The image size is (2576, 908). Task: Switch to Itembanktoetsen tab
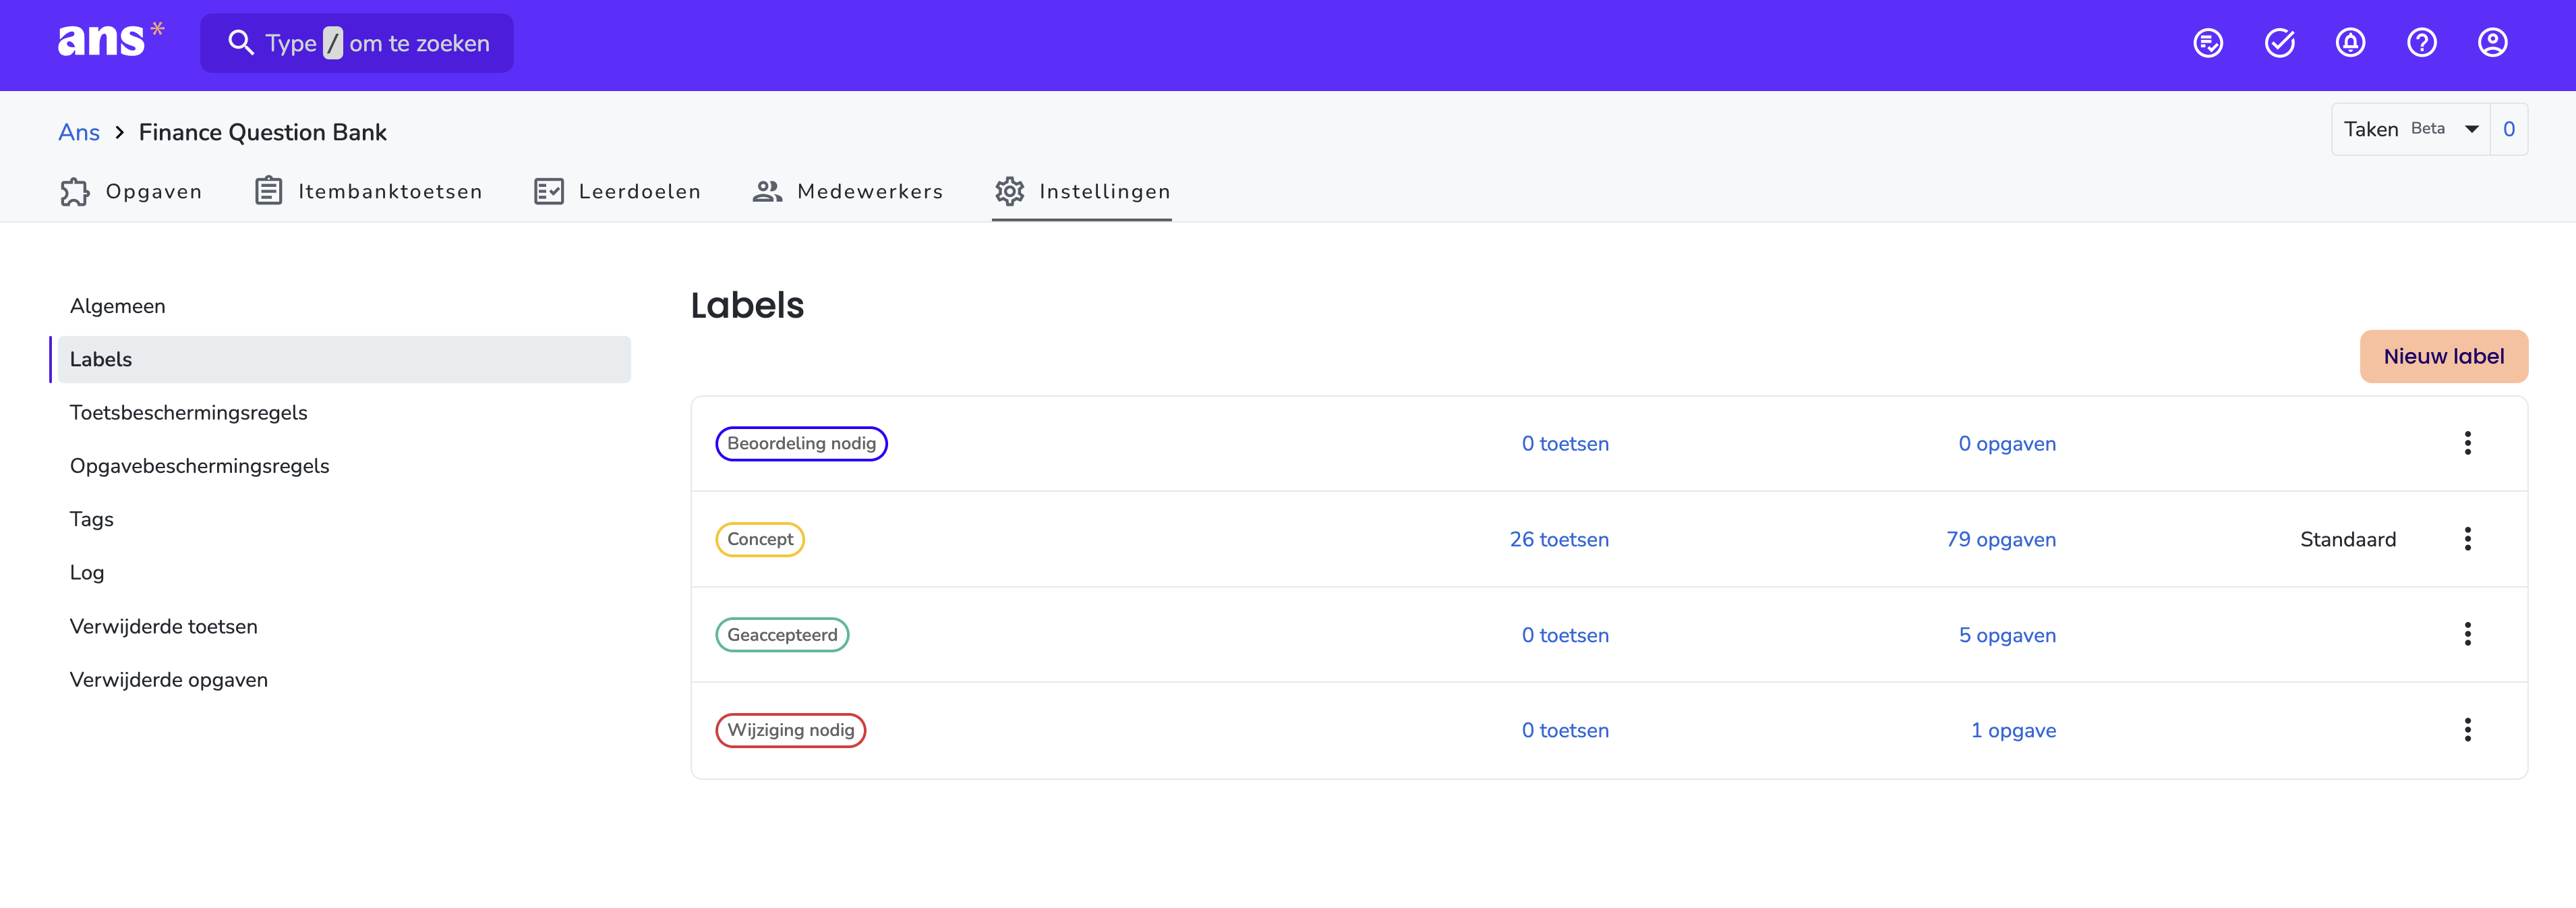point(368,191)
